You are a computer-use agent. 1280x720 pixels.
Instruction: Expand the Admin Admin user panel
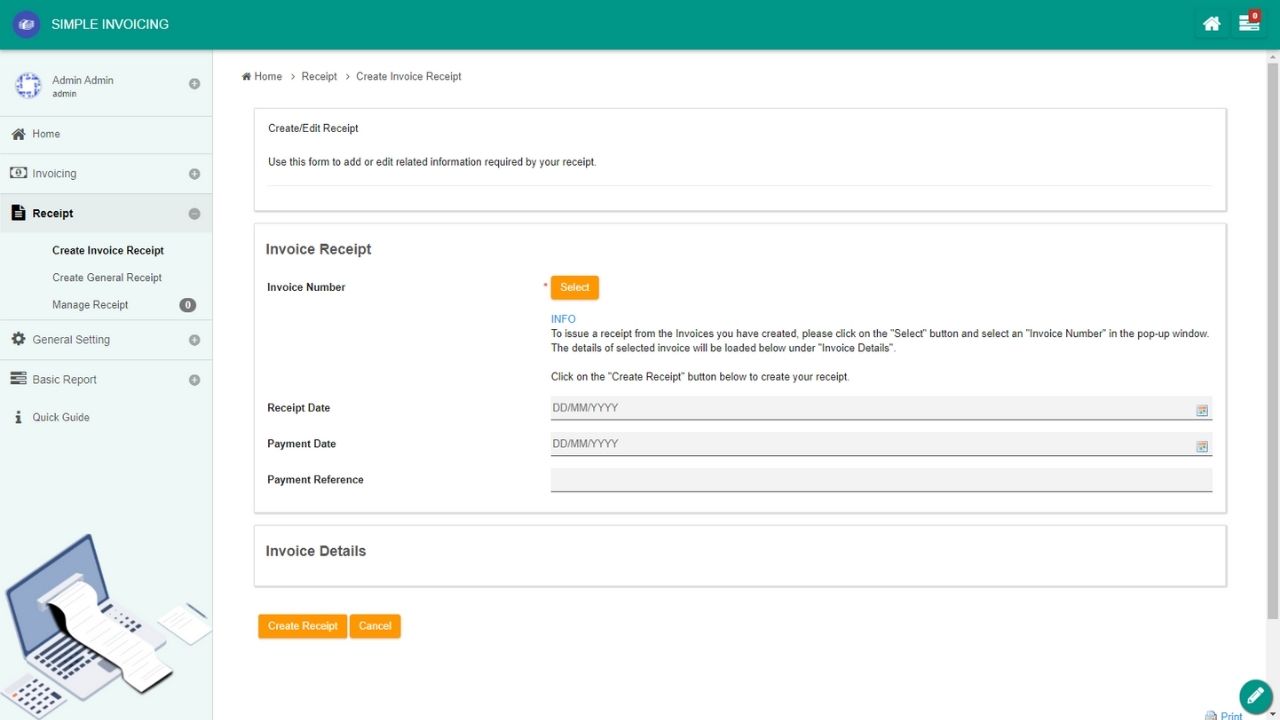click(194, 84)
